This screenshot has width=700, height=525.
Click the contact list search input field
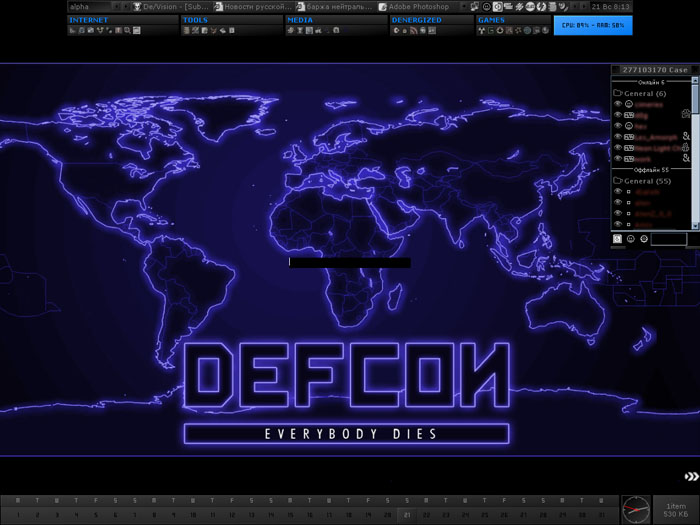click(669, 240)
